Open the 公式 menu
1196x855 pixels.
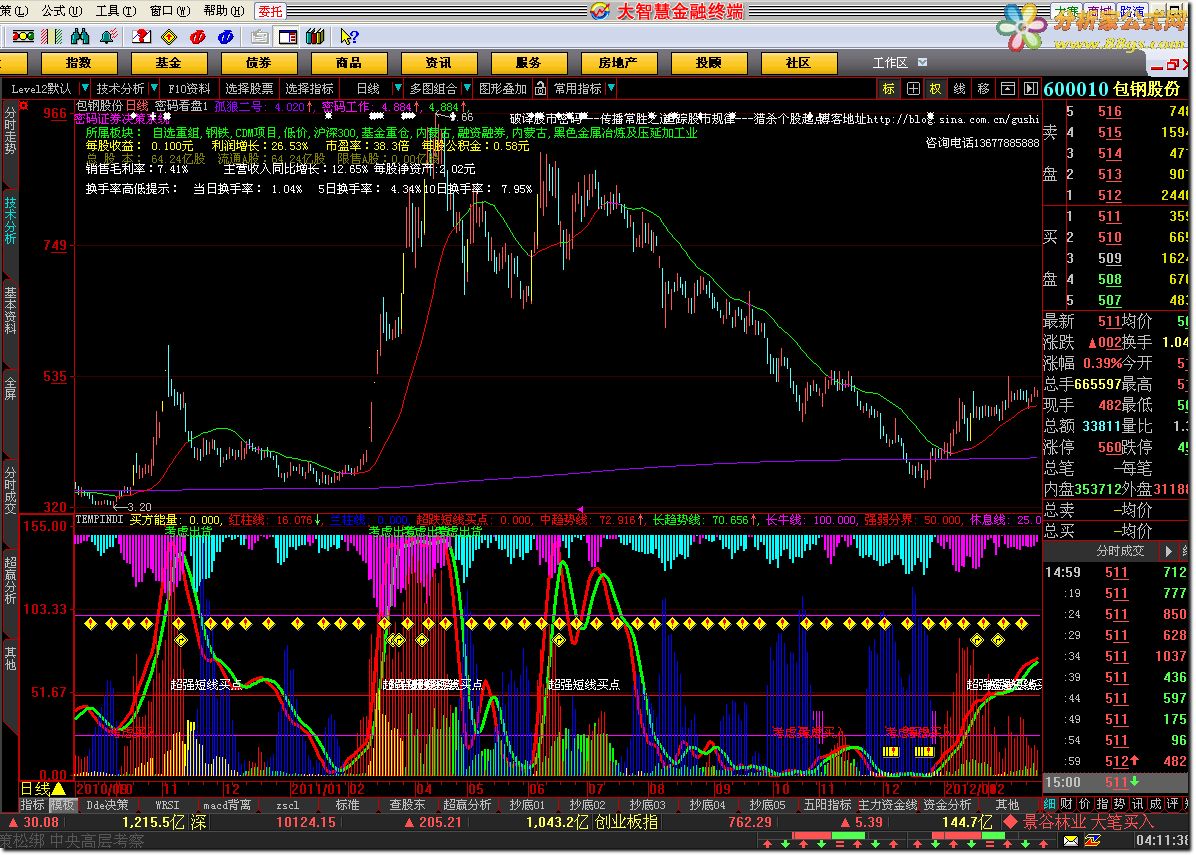(62, 11)
